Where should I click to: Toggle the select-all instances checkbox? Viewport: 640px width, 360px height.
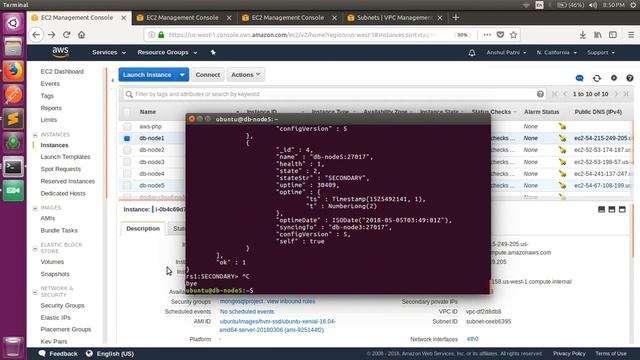click(x=127, y=112)
